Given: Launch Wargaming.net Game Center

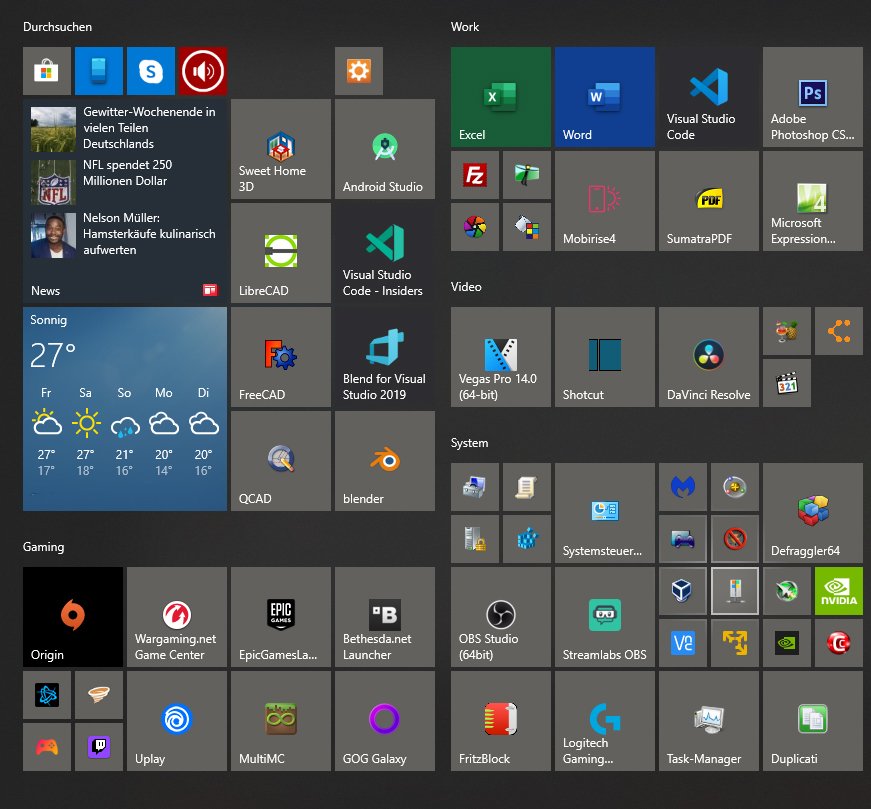Looking at the screenshot, I should tap(177, 617).
